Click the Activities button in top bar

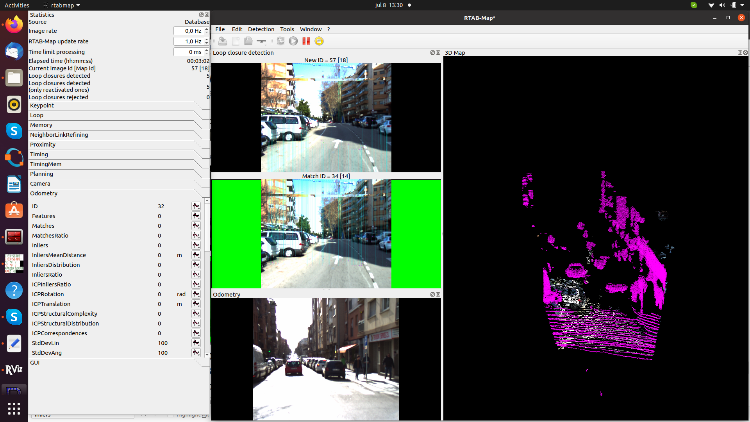pyautogui.click(x=19, y=4)
